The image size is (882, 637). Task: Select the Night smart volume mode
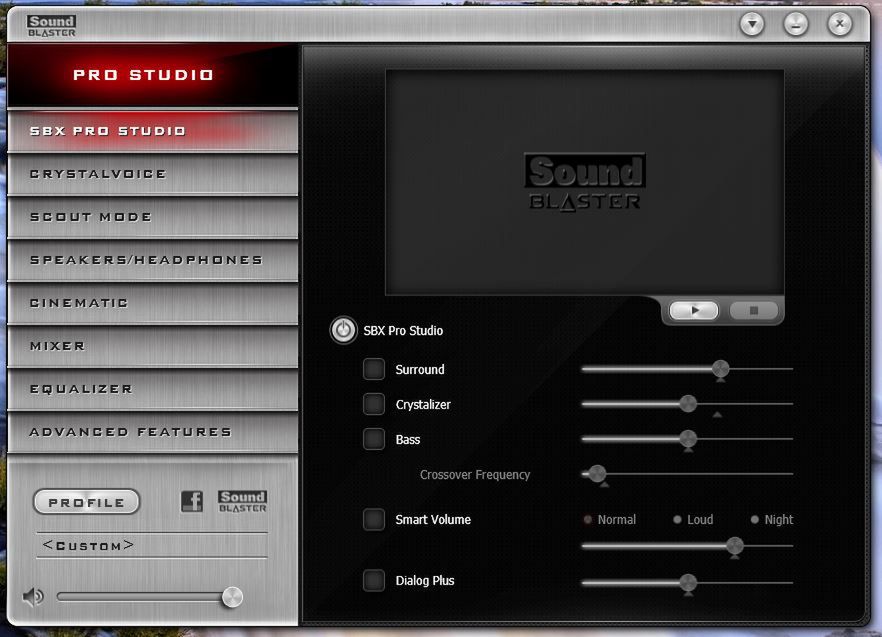coord(754,519)
